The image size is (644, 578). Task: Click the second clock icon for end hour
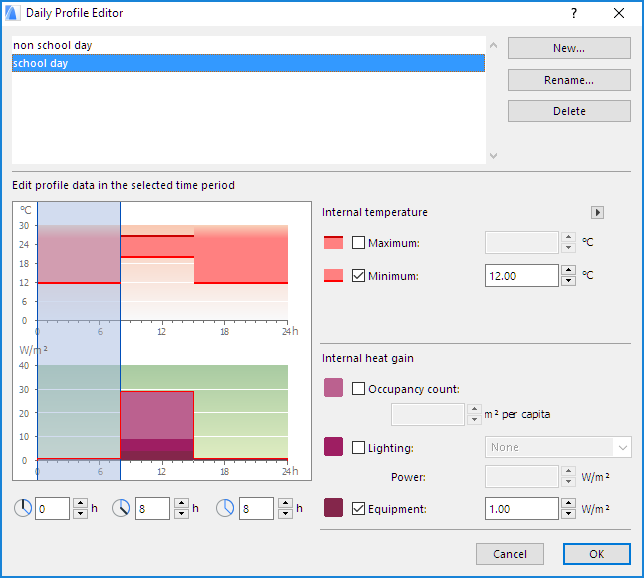tap(121, 508)
